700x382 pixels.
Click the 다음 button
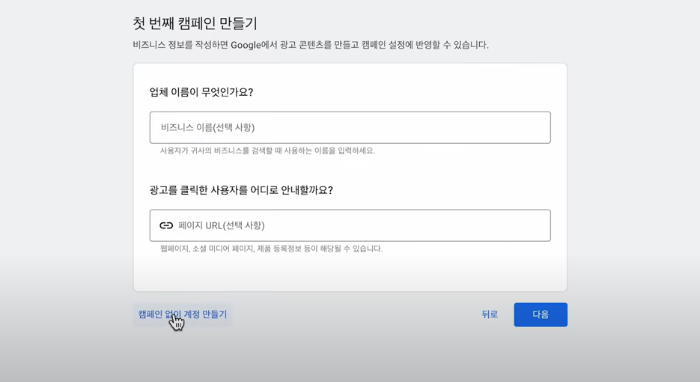coord(541,315)
